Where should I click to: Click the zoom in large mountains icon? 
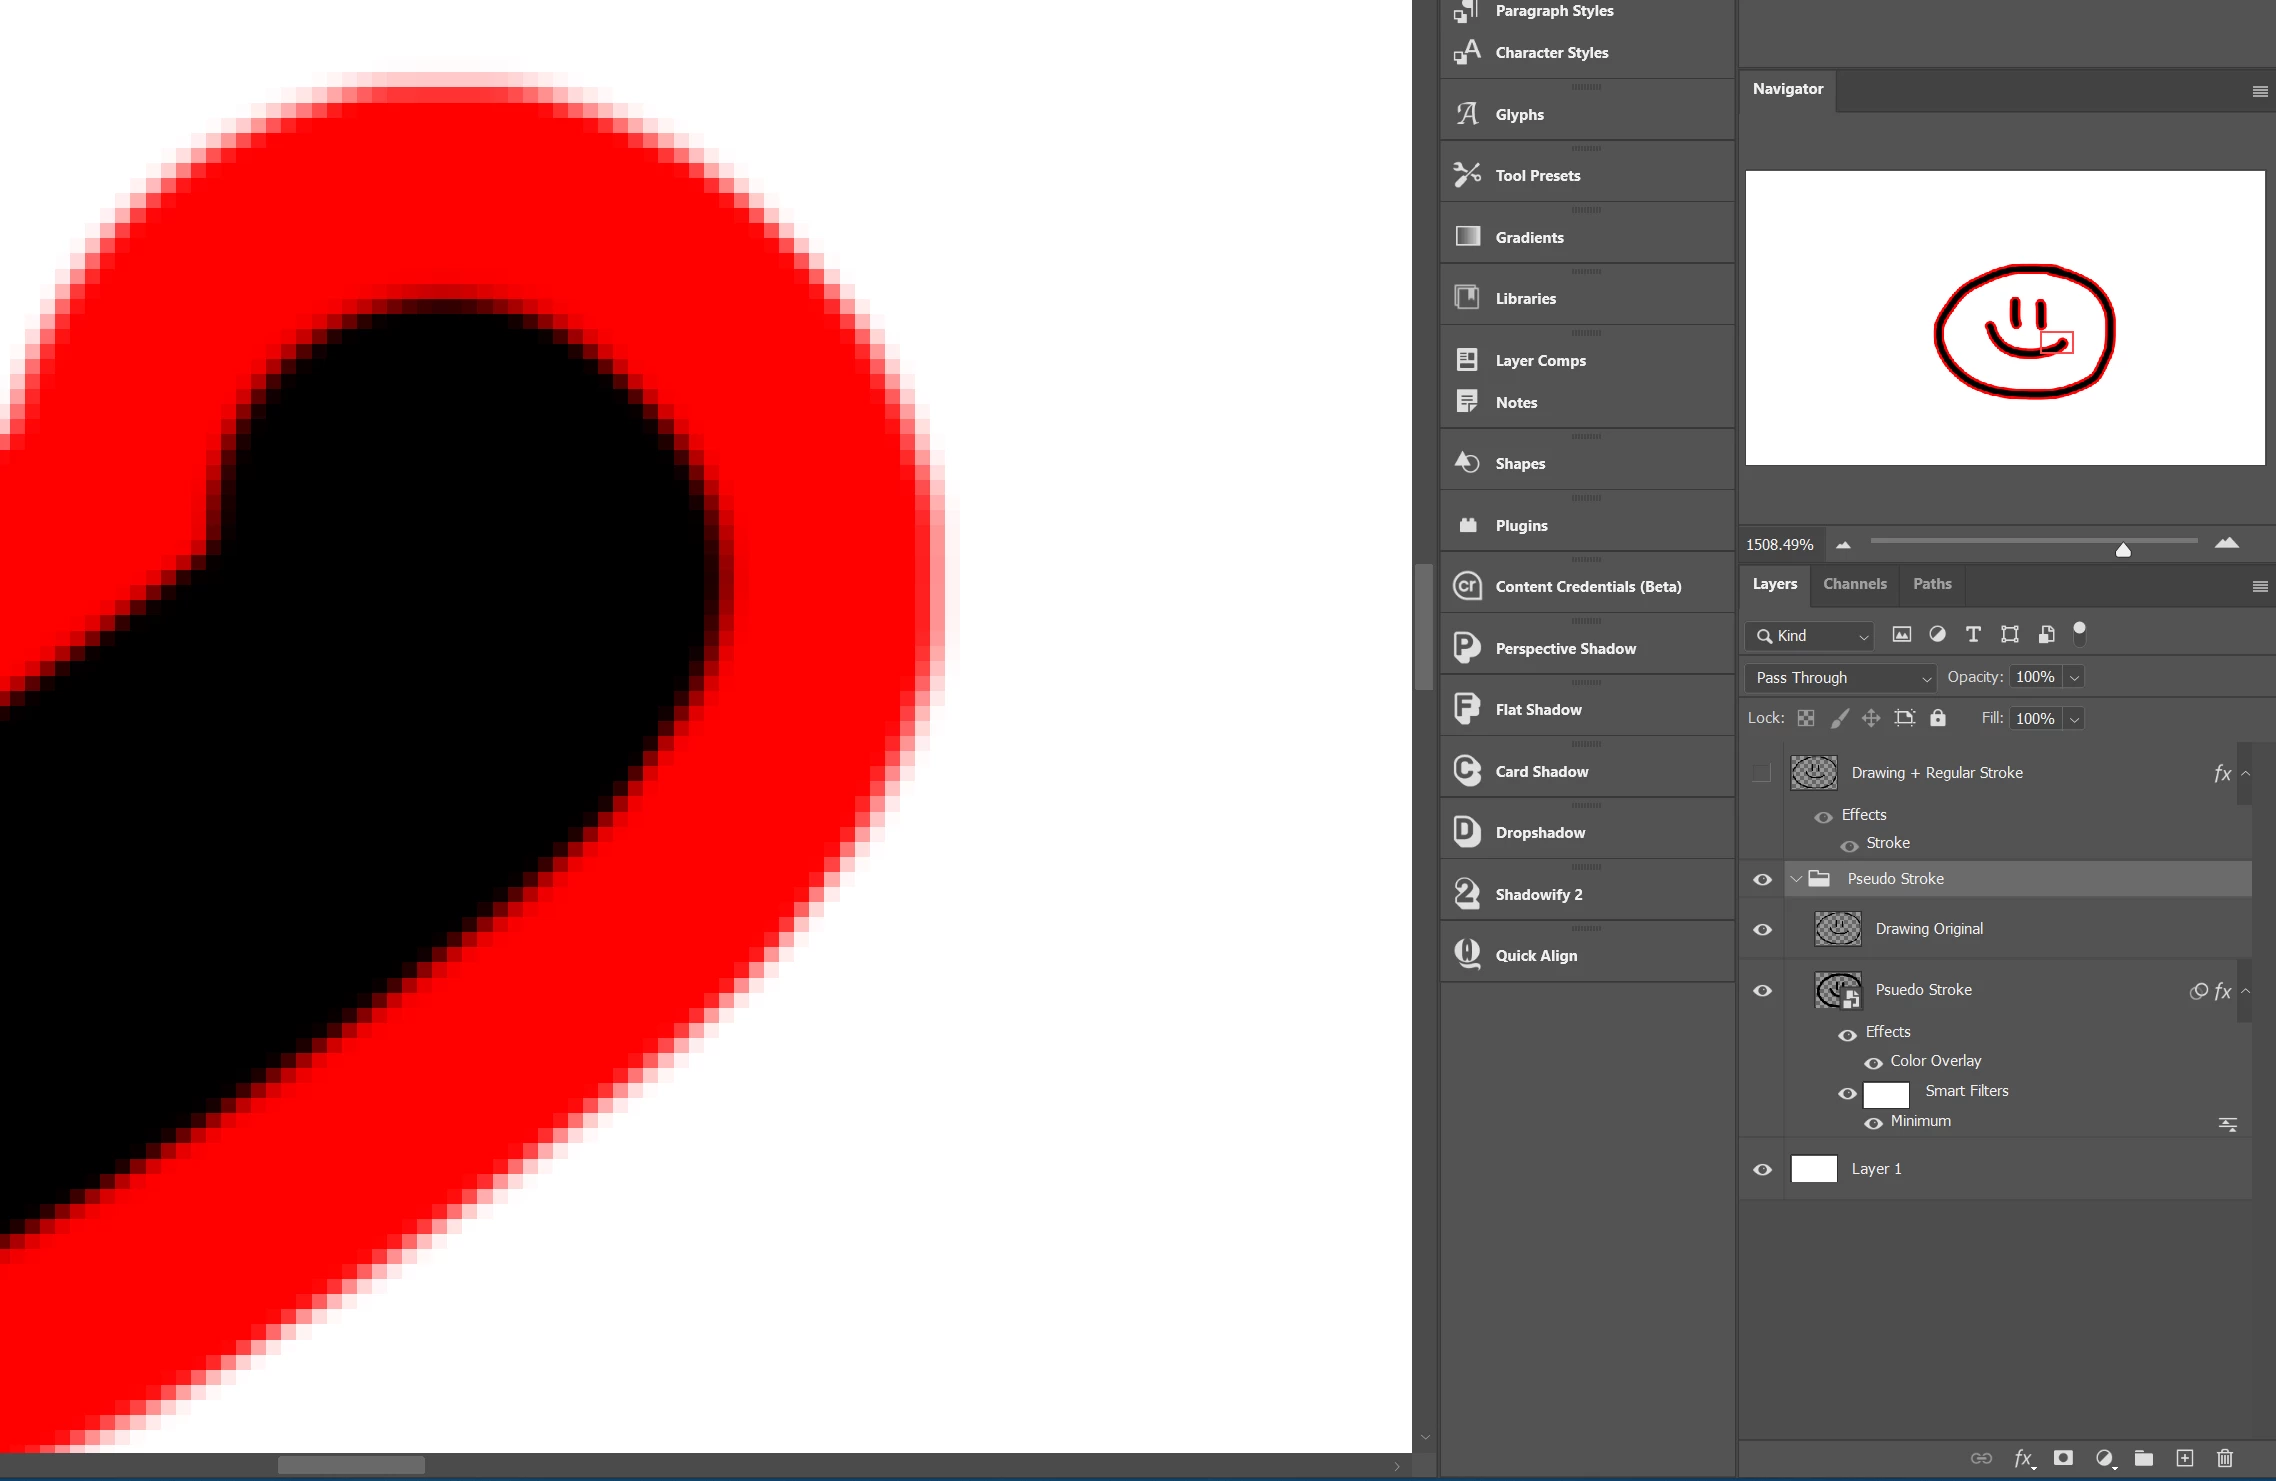(2226, 543)
